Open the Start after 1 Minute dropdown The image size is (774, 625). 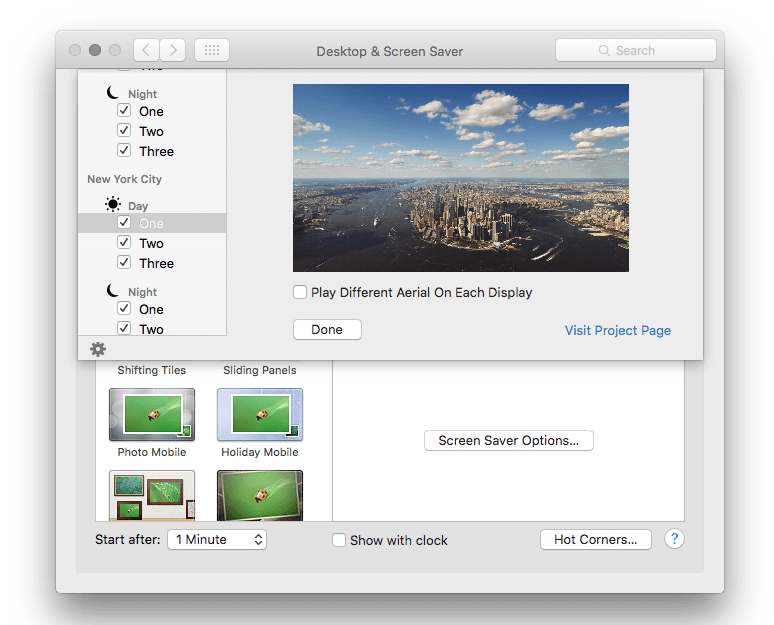(217, 540)
